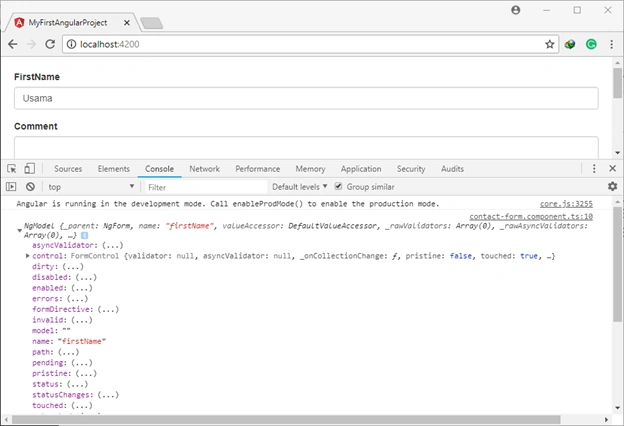624x426 pixels.
Task: Clear the console output
Action: pos(30,186)
